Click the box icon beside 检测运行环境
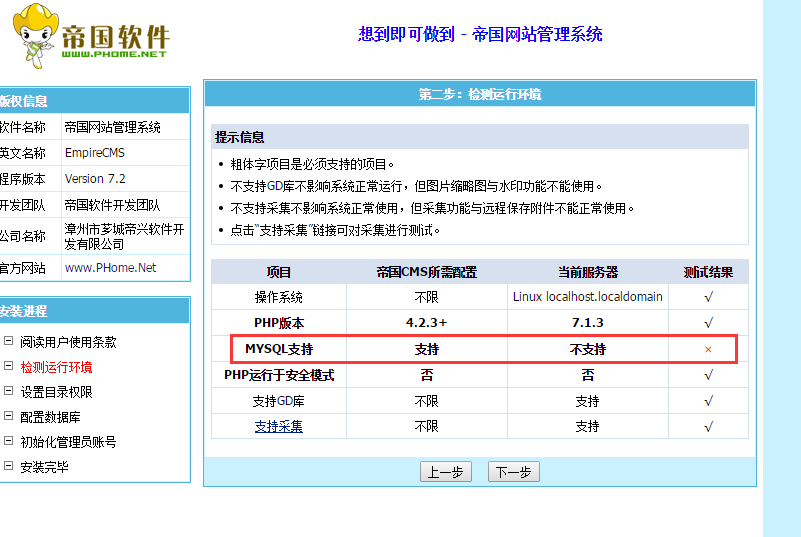The height and width of the screenshot is (537, 801). click(8, 365)
